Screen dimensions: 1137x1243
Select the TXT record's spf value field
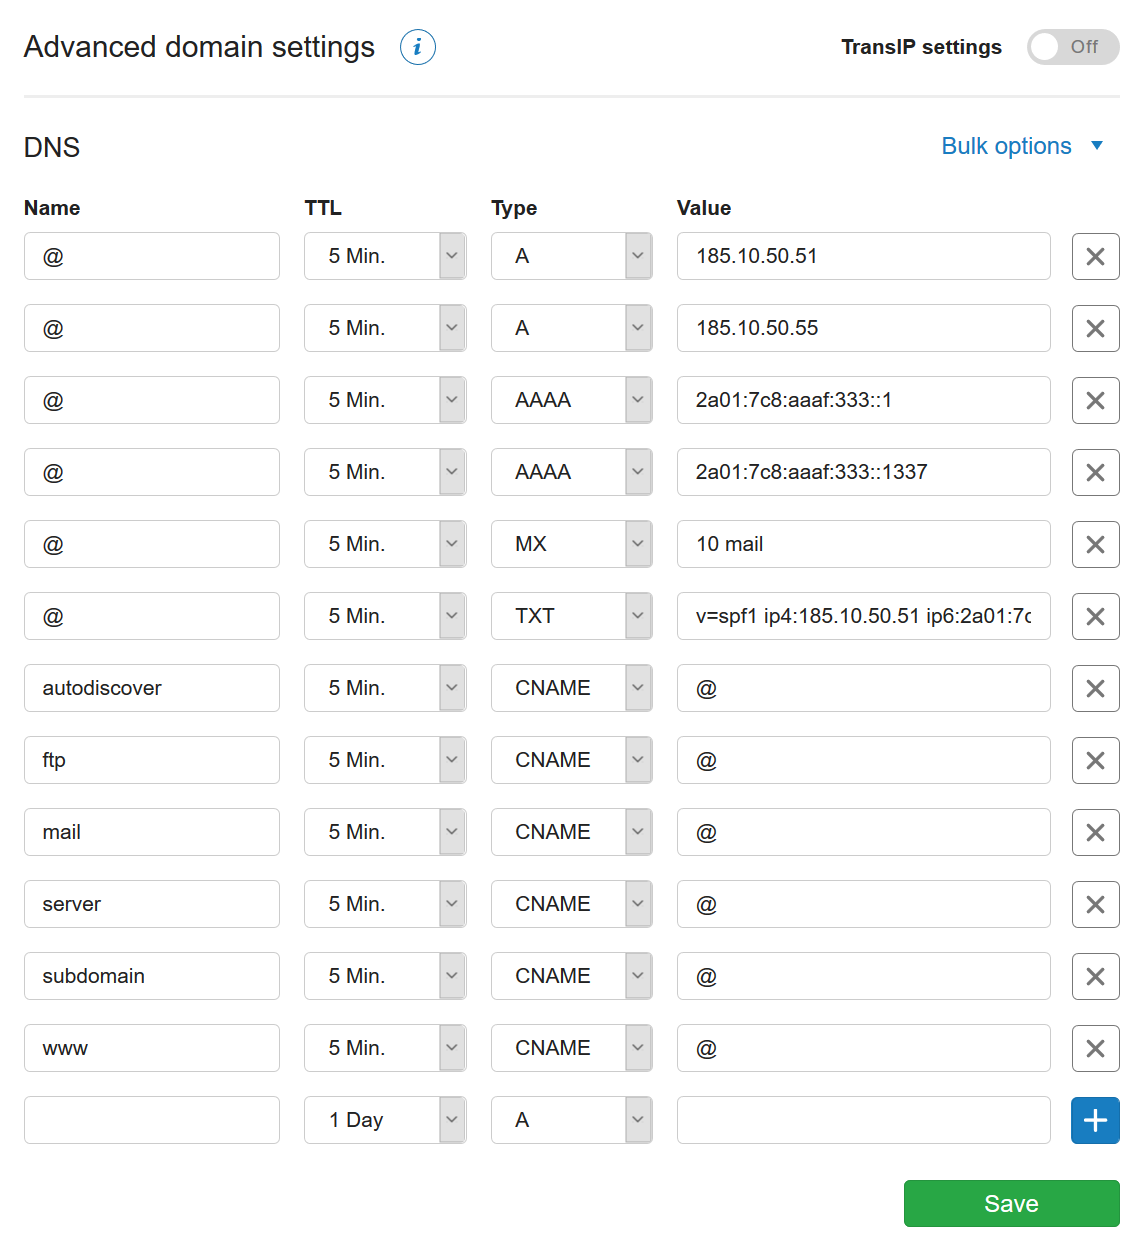(863, 616)
